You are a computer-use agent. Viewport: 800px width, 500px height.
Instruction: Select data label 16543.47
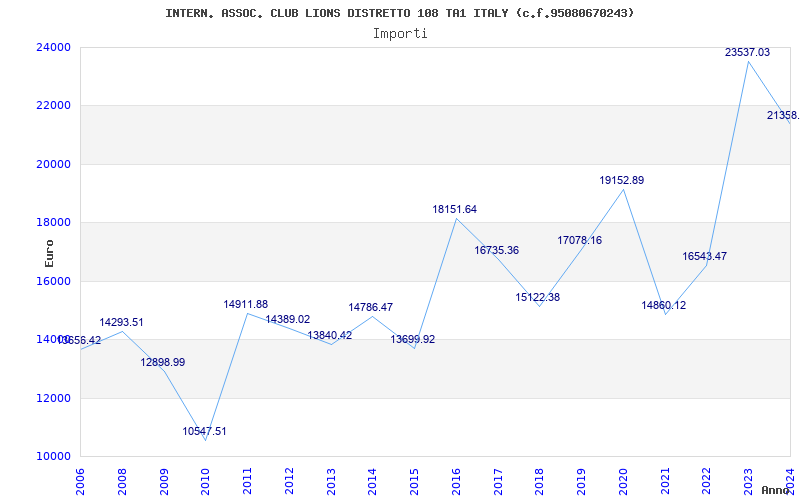pyautogui.click(x=705, y=257)
